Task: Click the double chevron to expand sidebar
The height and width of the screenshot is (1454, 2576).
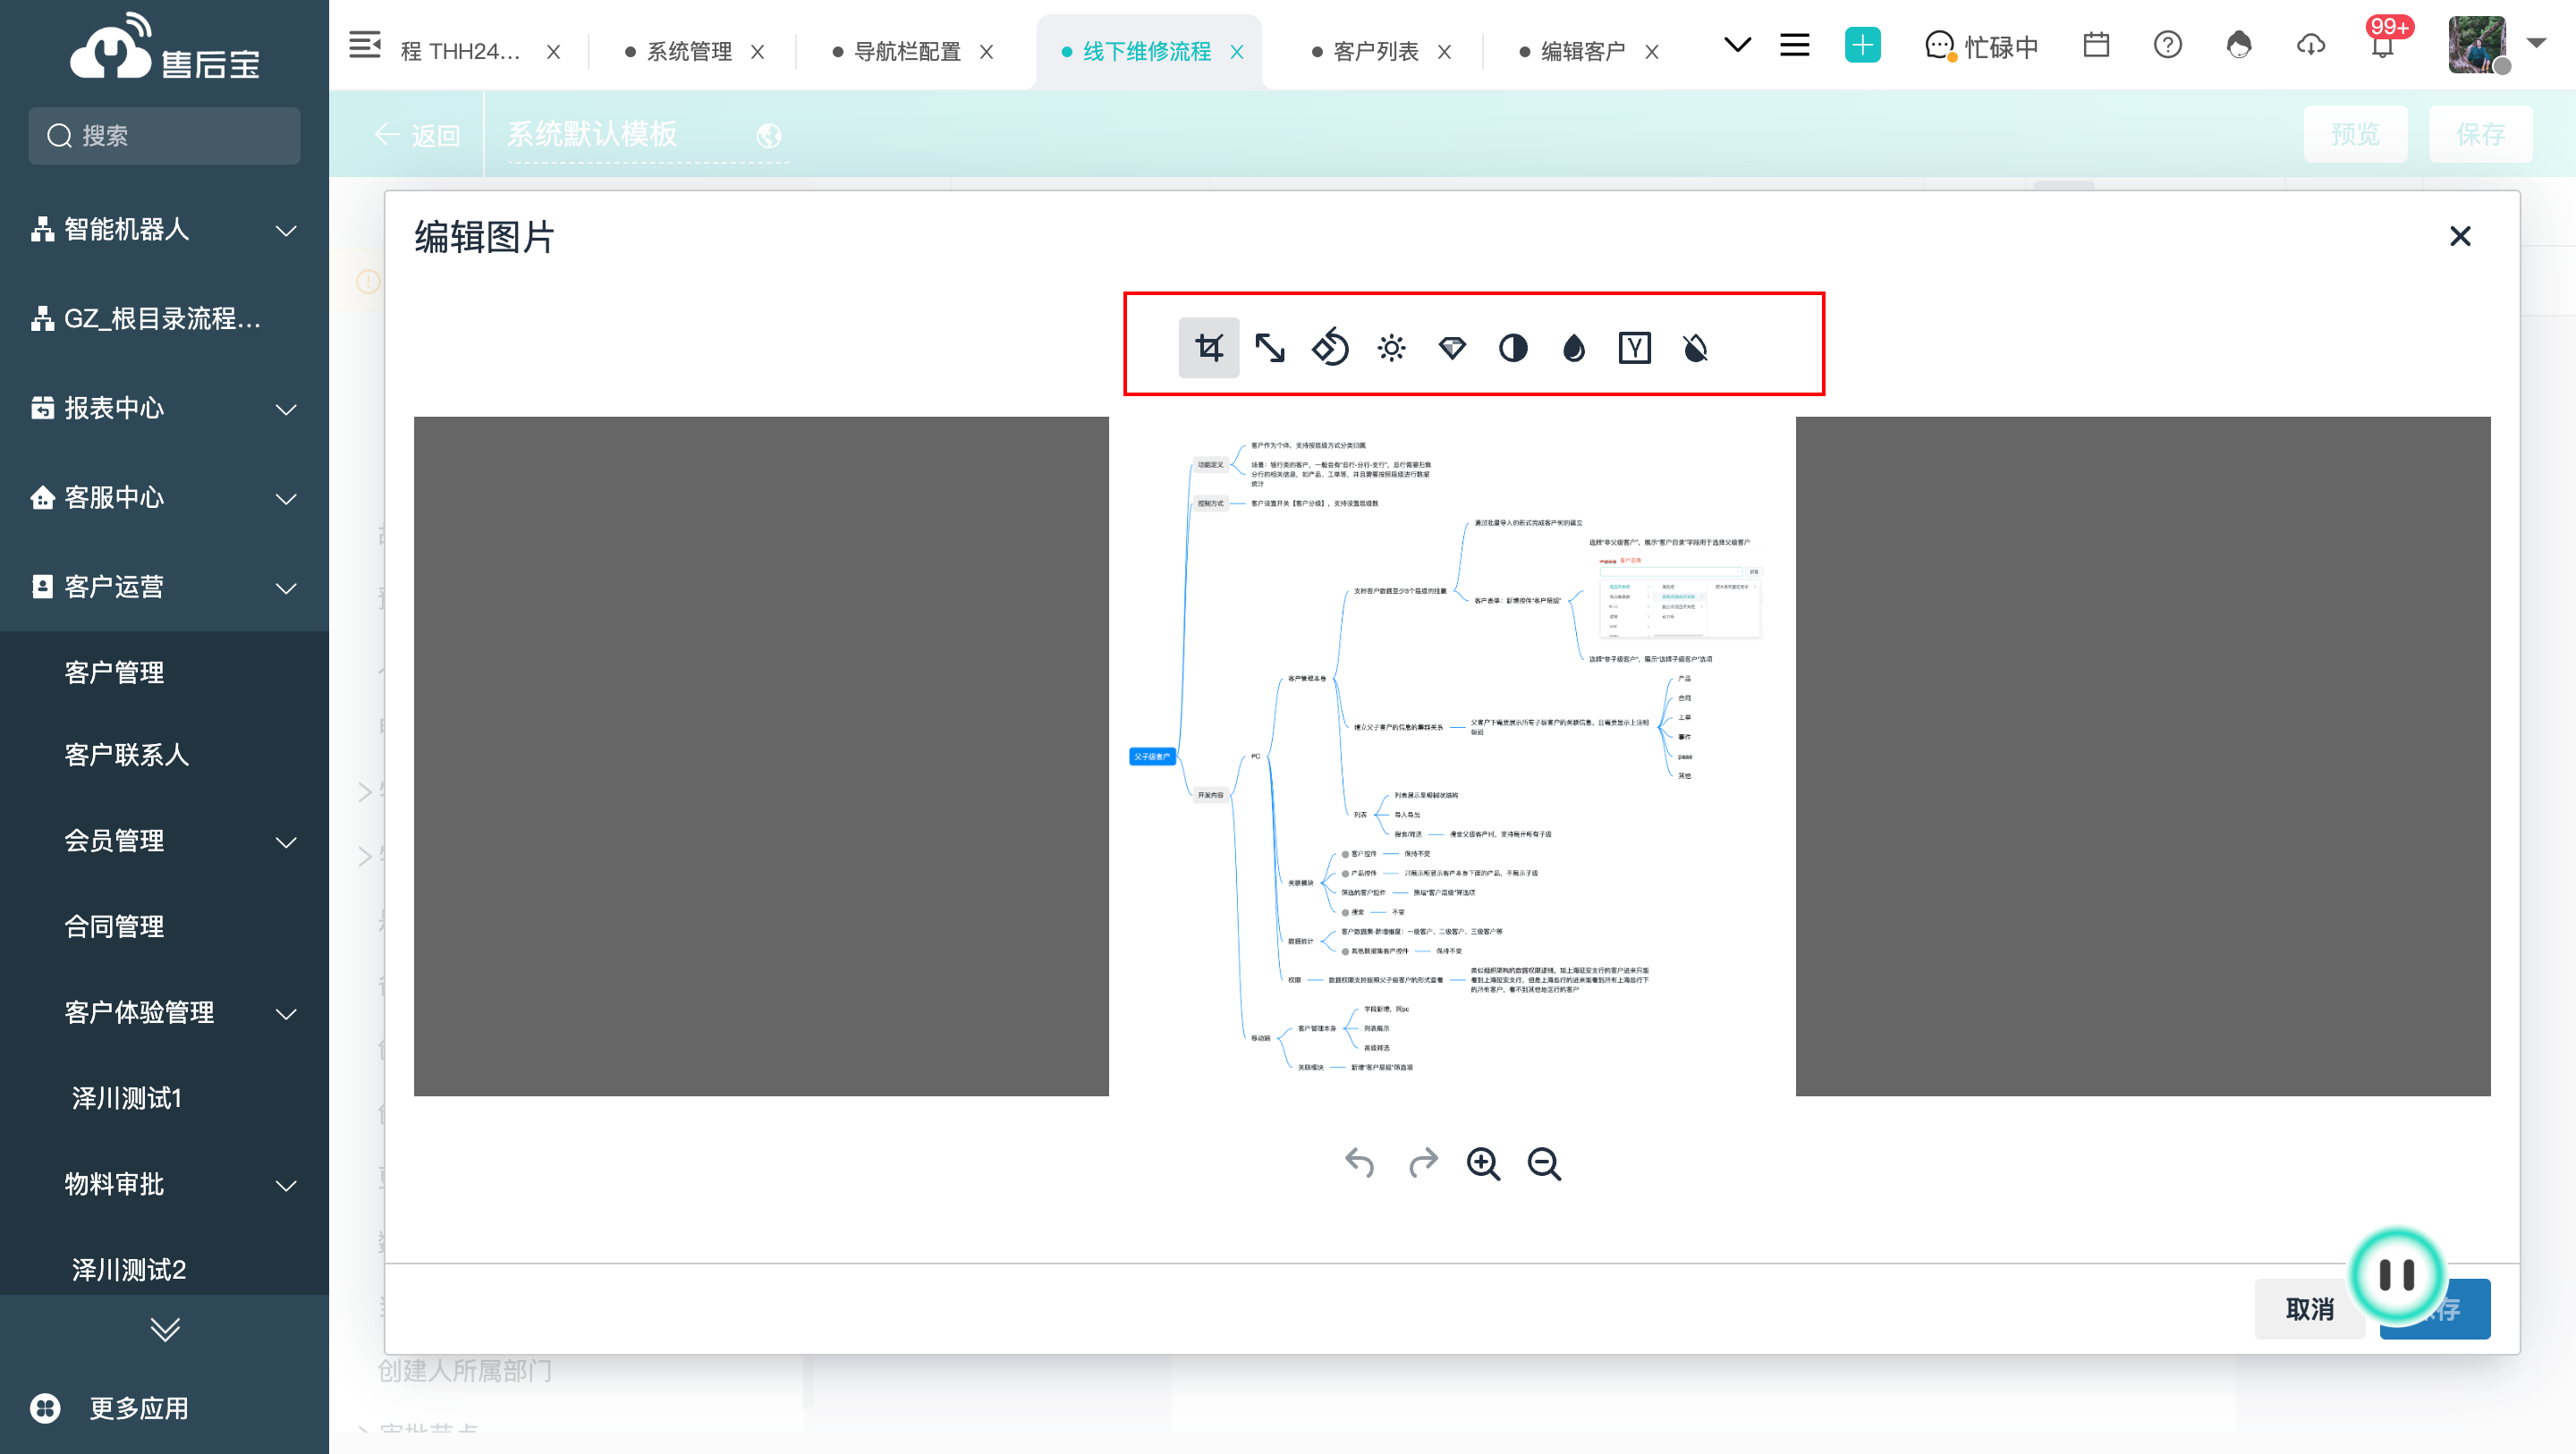Action: (x=165, y=1329)
